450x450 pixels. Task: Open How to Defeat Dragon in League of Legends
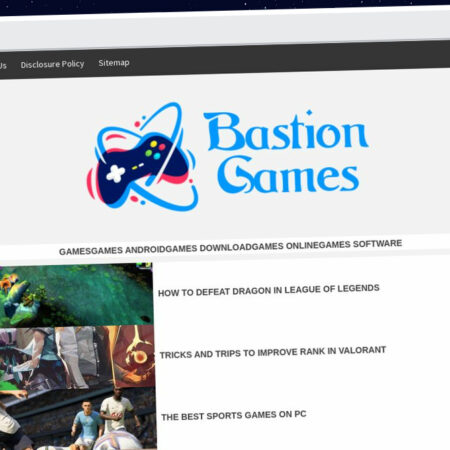(269, 290)
